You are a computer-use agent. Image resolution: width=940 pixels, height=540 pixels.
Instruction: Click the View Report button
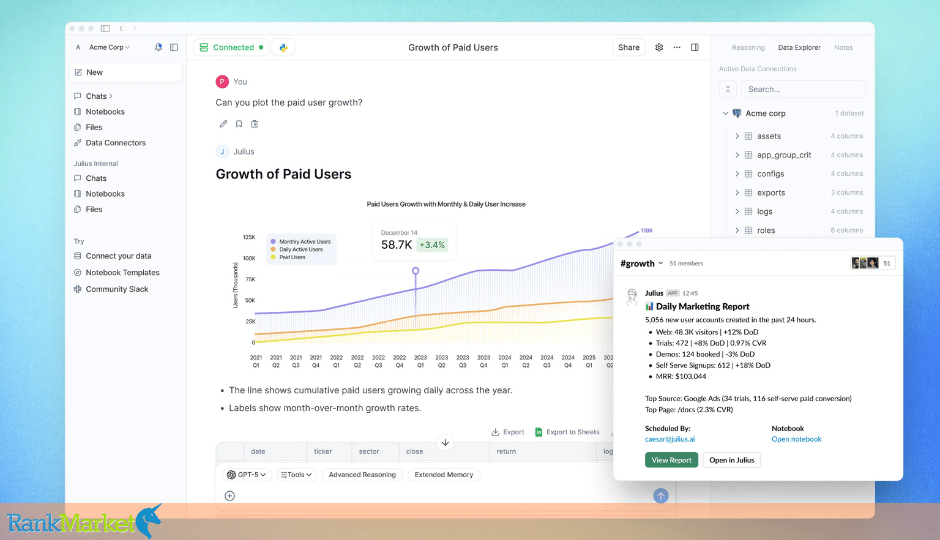coord(671,460)
